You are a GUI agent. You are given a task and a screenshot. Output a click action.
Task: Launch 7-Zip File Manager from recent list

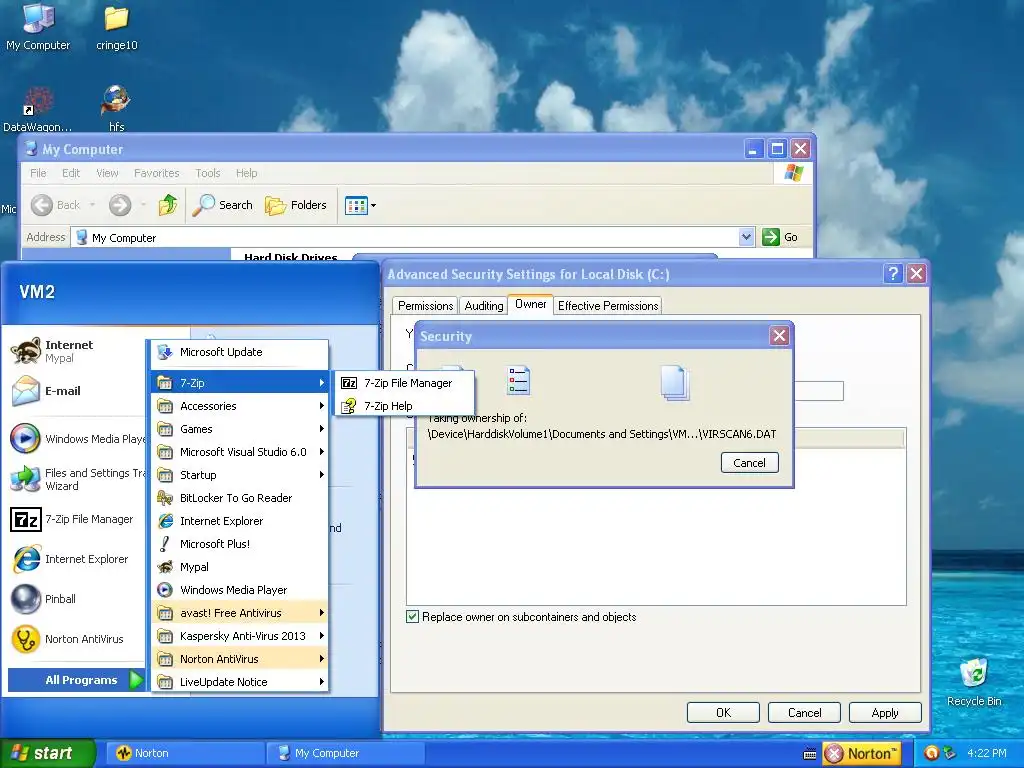click(77, 519)
